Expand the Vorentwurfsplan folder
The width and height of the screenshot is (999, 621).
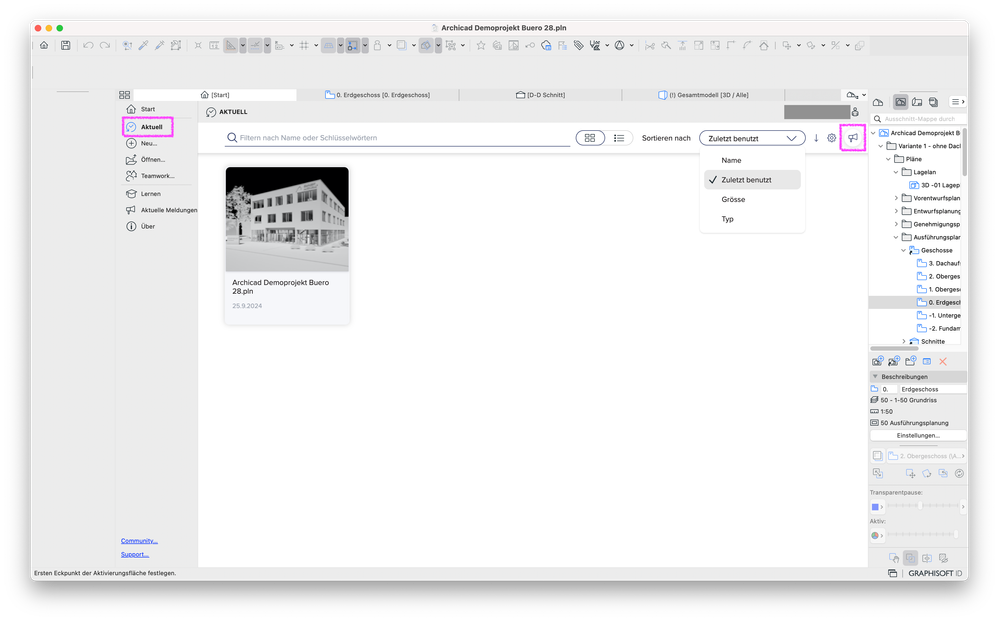click(896, 198)
